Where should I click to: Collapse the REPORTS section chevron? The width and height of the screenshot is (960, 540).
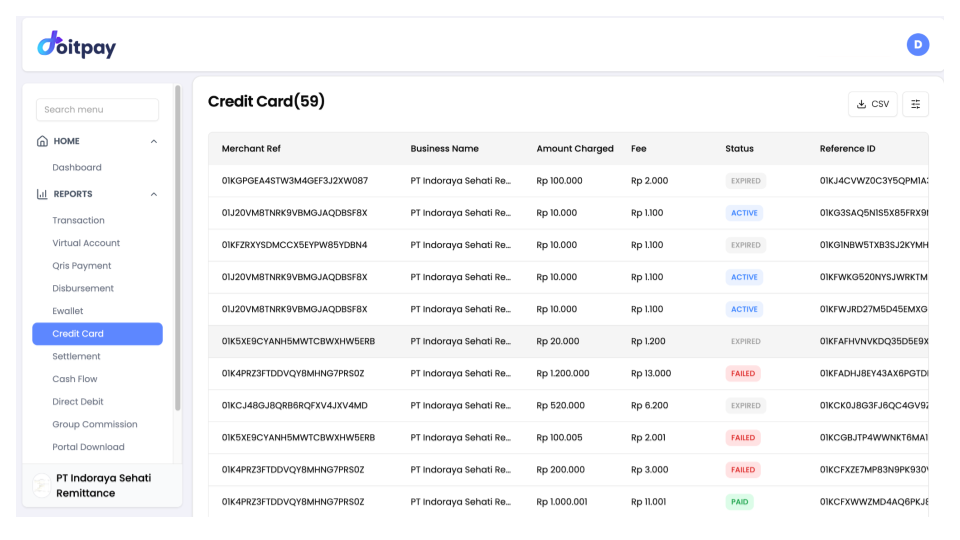154,194
